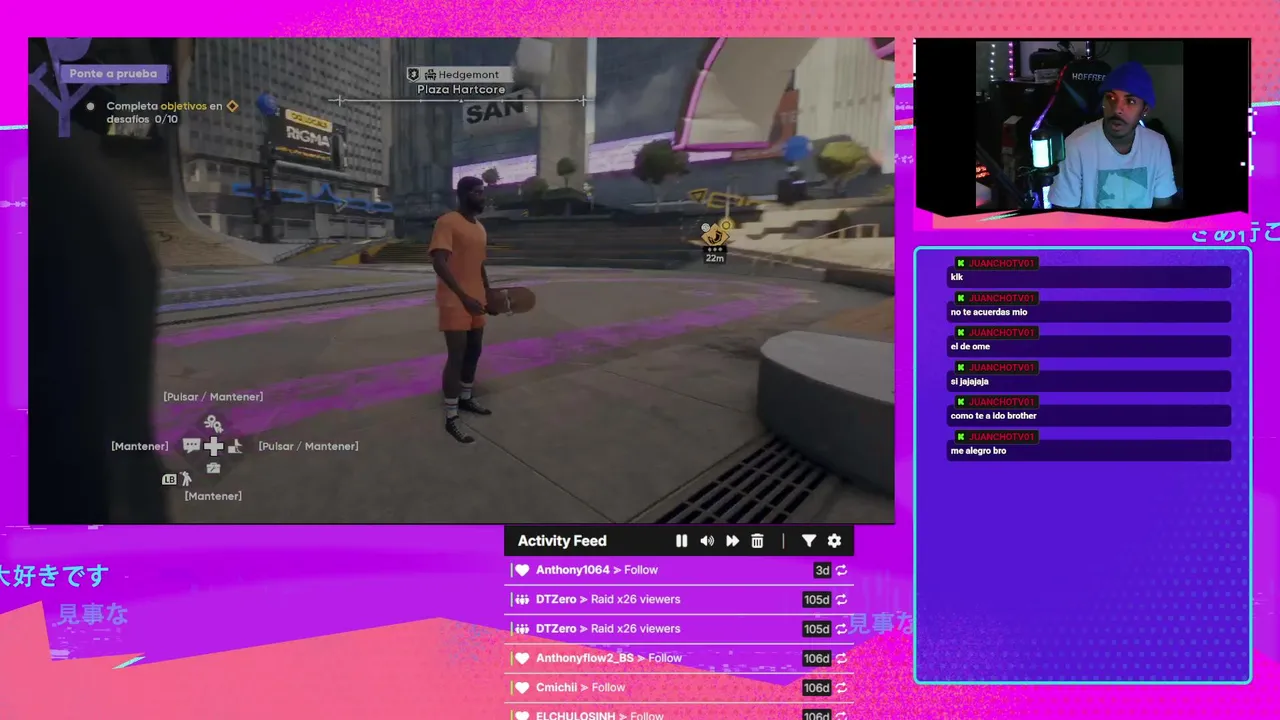
Task: Click heart icon beside Anthonyflow2_BS
Action: (521, 658)
